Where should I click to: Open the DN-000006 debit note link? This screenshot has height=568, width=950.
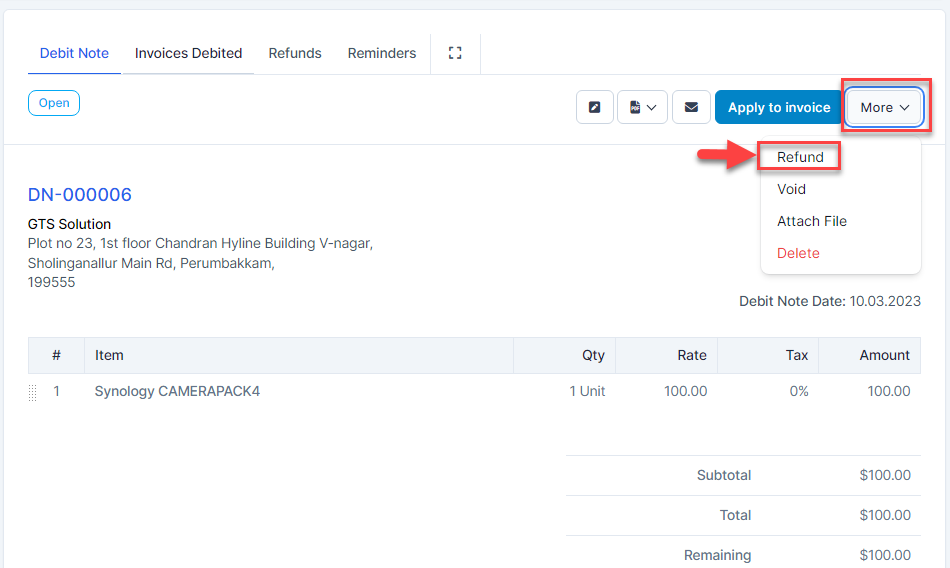tap(80, 195)
